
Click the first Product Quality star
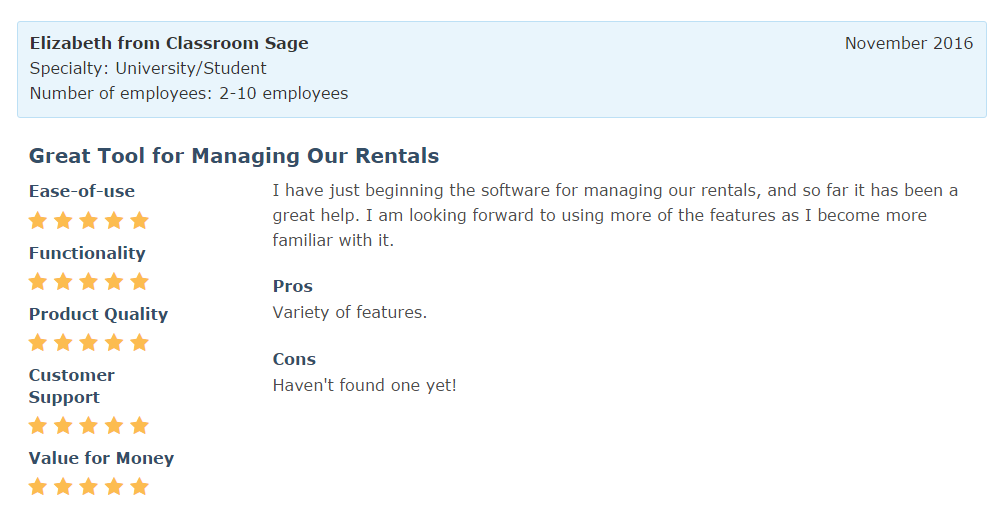[x=38, y=342]
